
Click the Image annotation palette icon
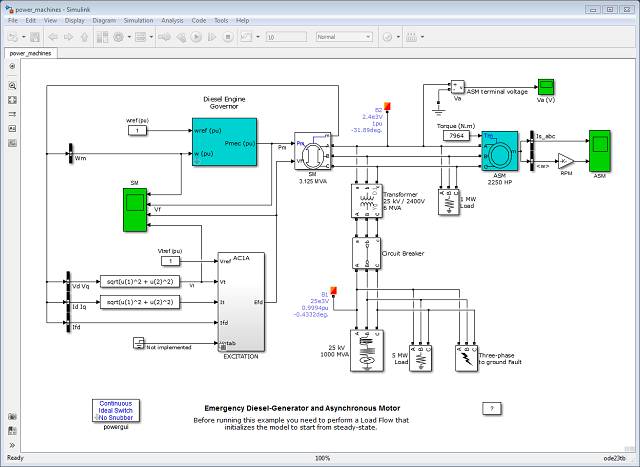coord(13,128)
